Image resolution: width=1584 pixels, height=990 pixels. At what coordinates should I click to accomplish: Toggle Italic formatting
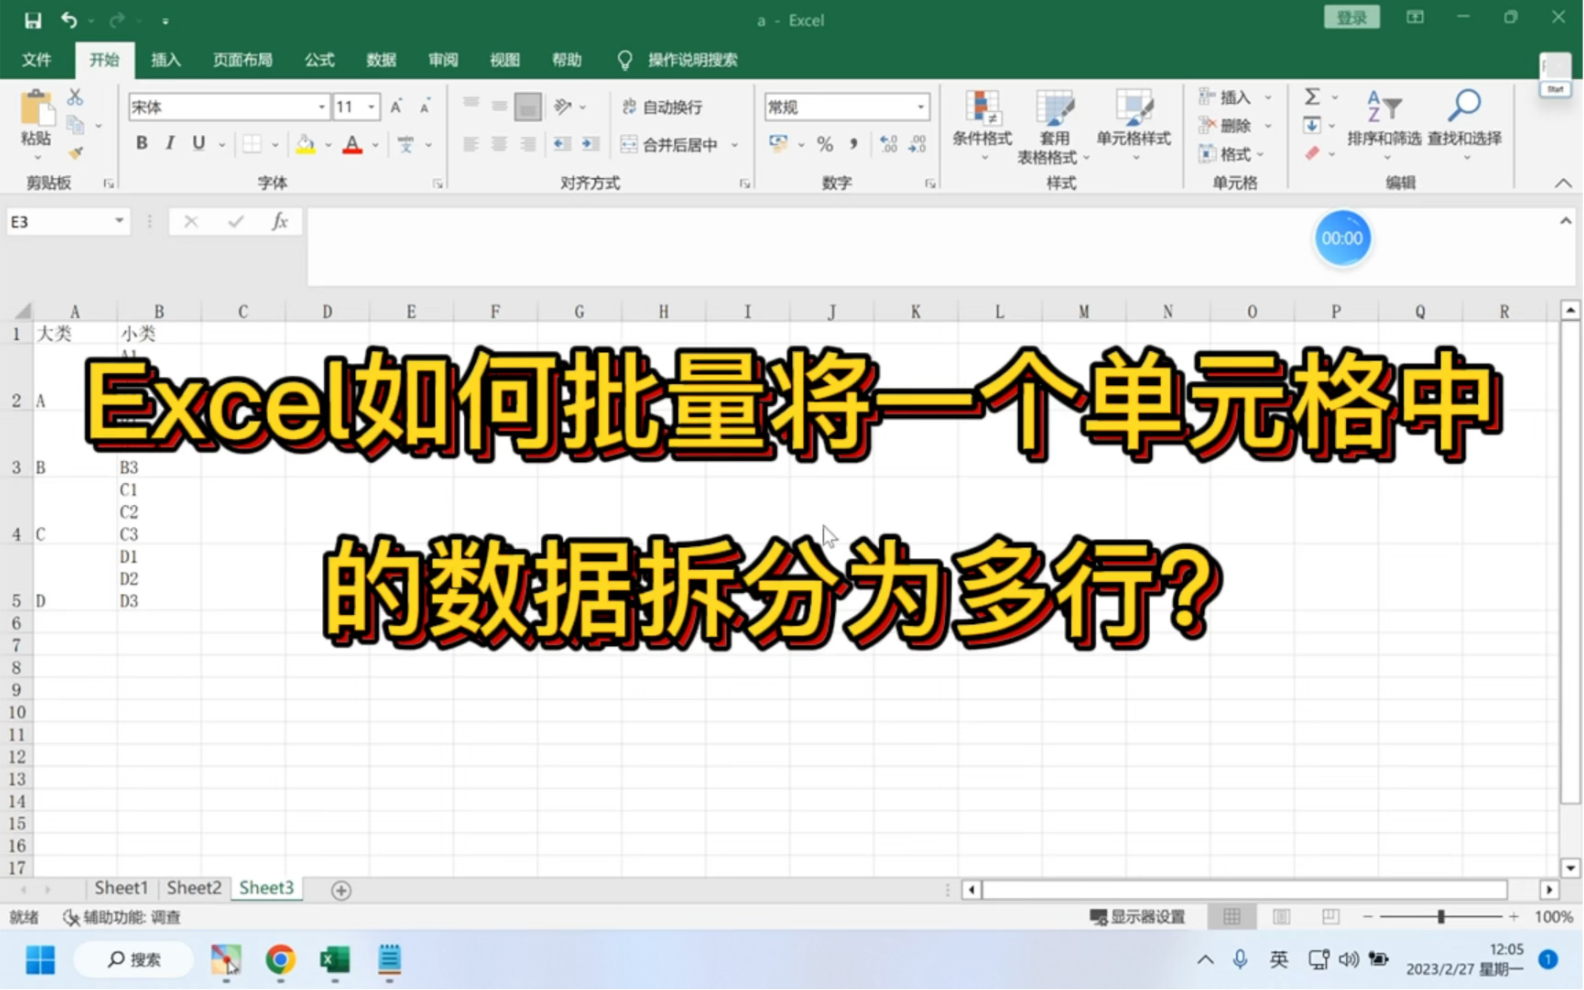click(170, 144)
